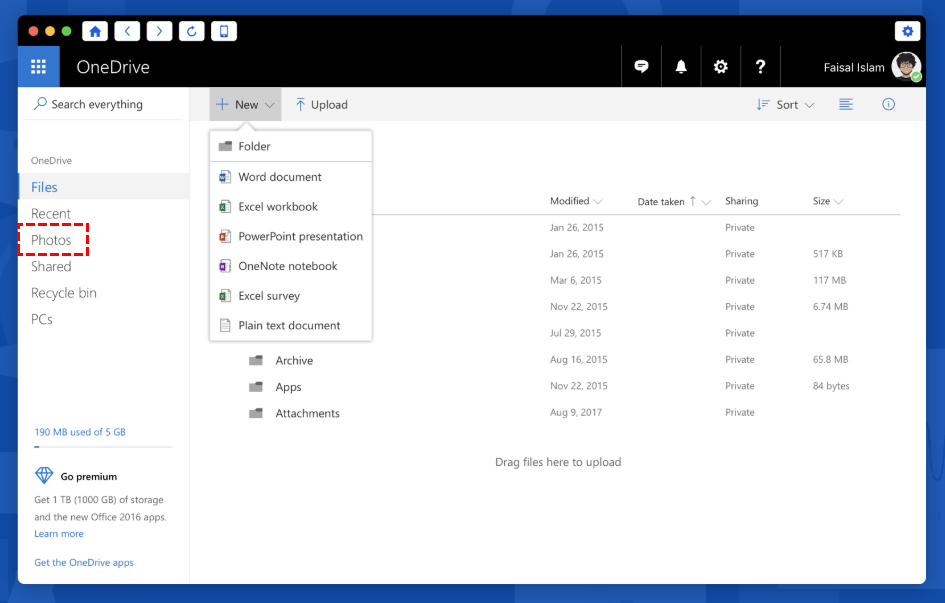Open the Get the OneDrive apps link
The image size is (945, 603).
84,563
